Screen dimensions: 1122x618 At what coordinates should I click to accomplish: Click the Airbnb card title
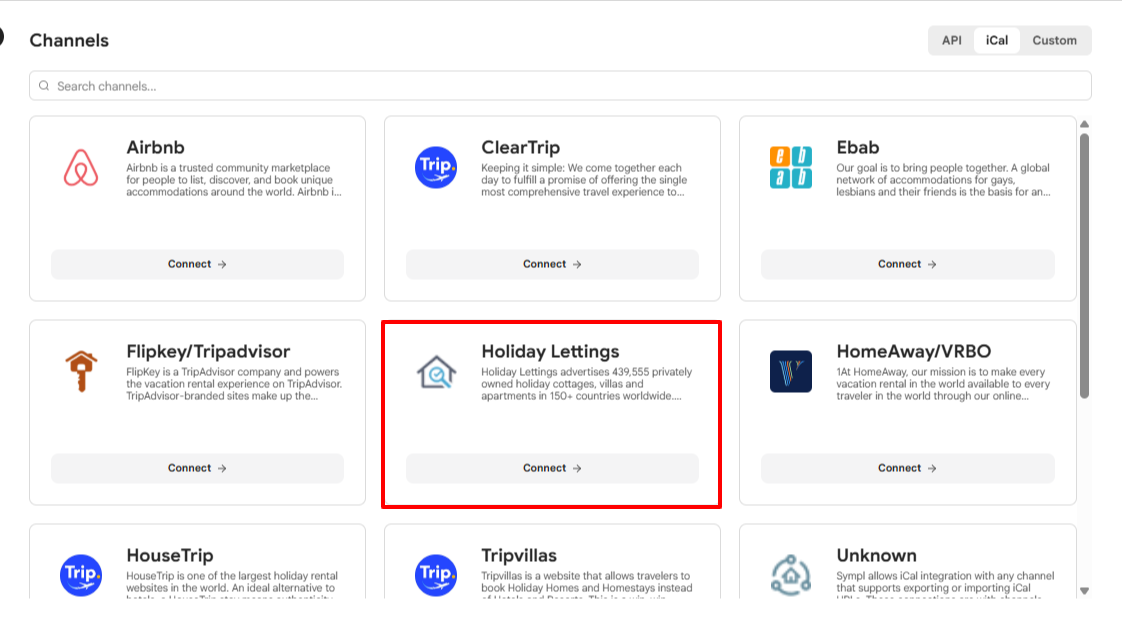[x=155, y=147]
